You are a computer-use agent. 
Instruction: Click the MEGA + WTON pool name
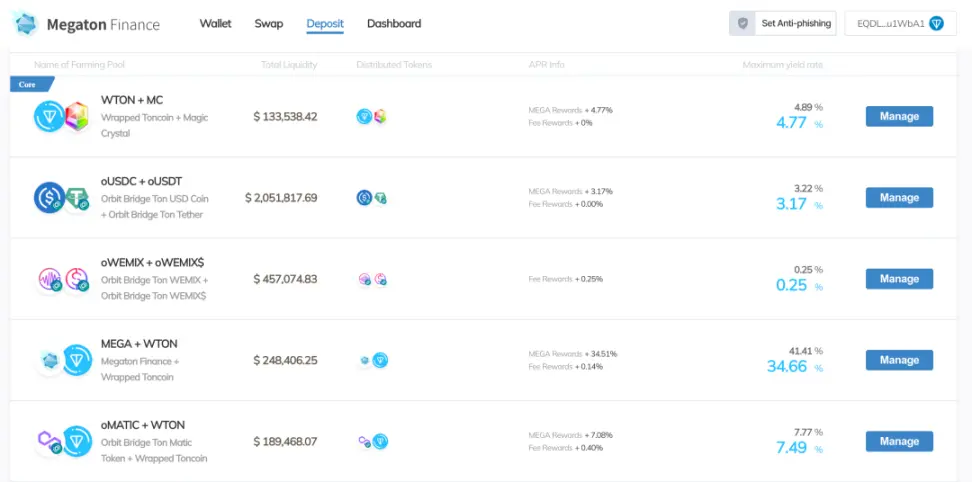pos(139,344)
